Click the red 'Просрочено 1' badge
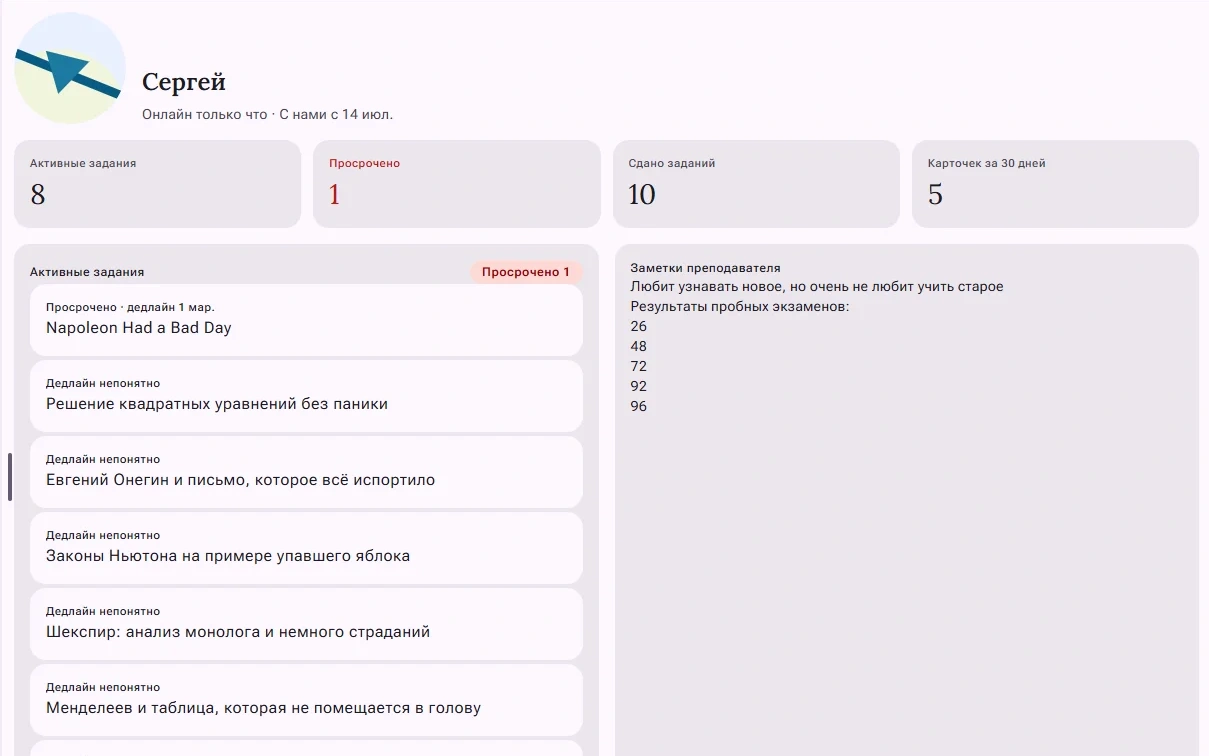The width and height of the screenshot is (1209, 756). click(x=526, y=272)
